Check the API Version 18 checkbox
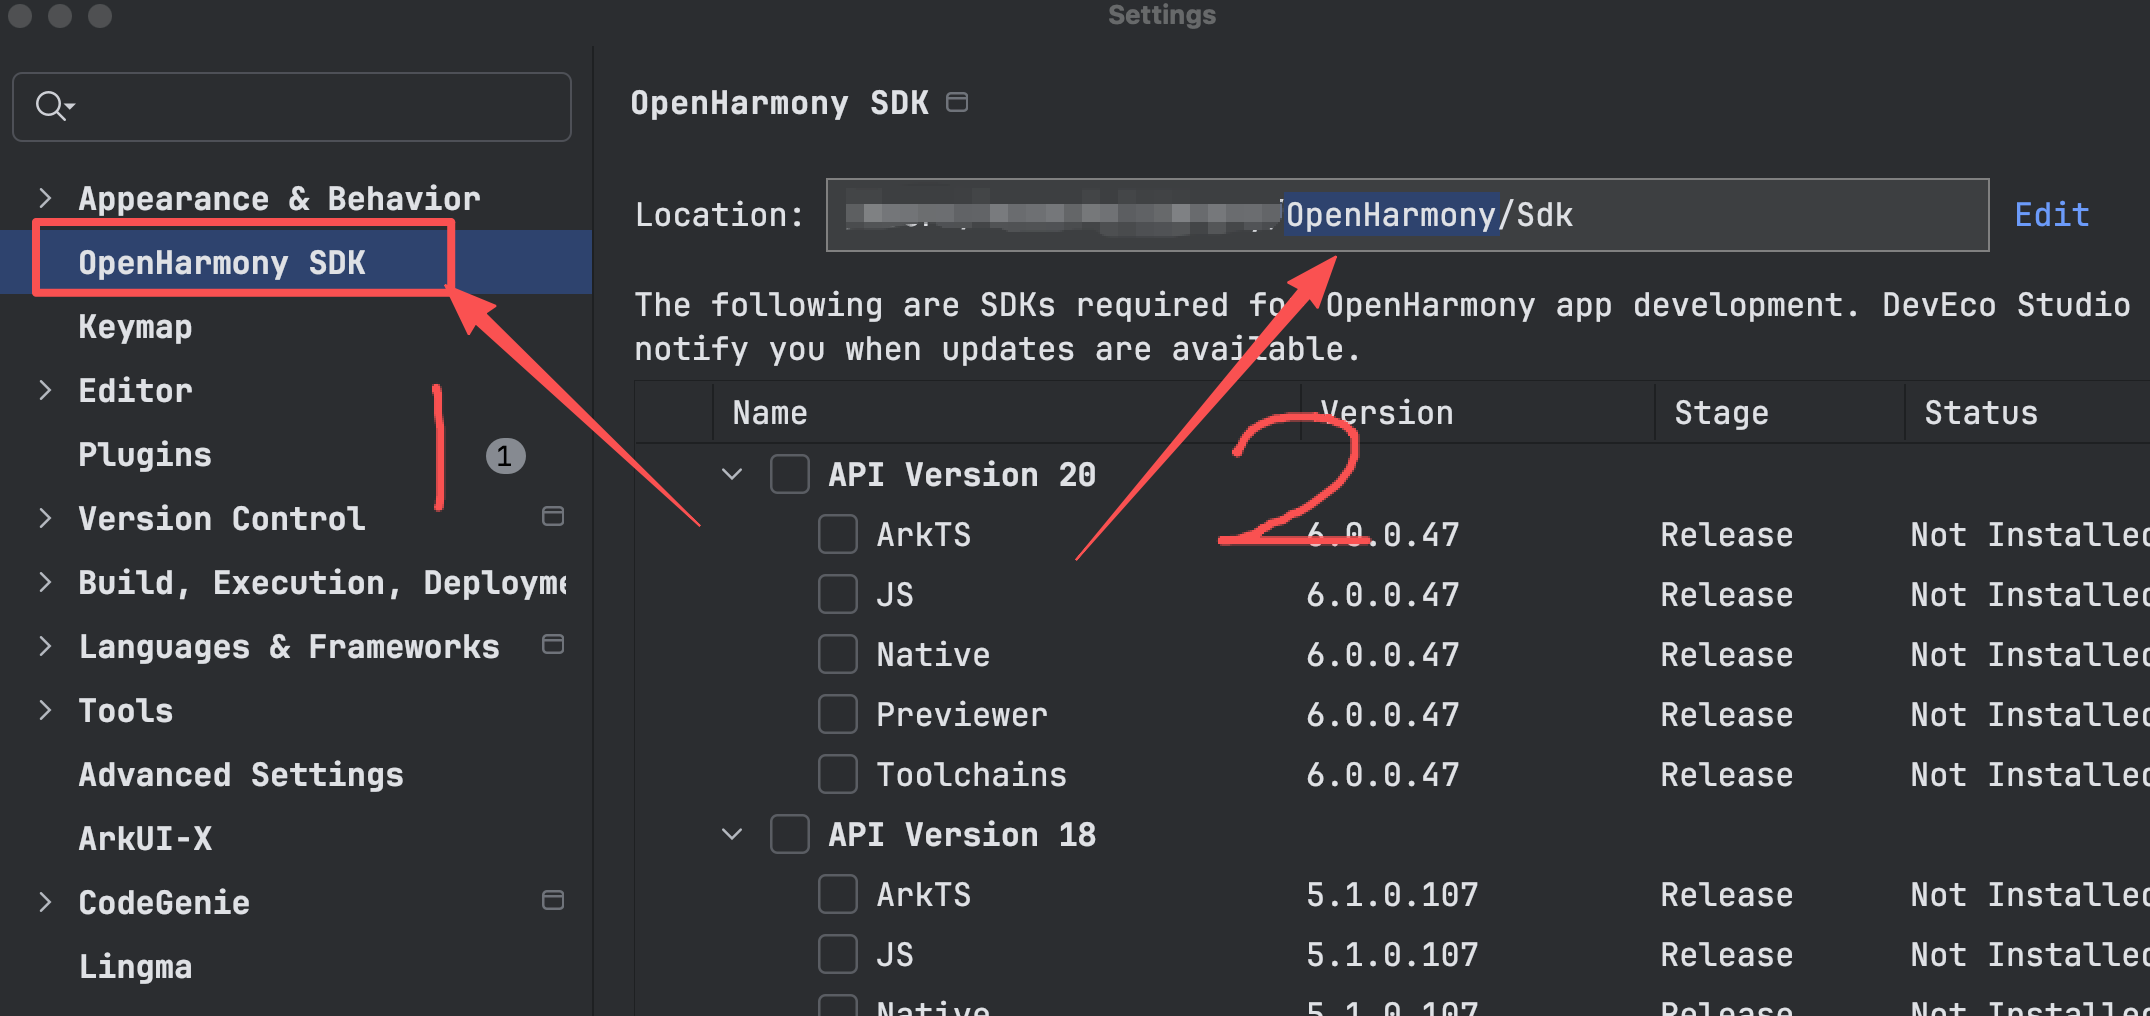 pyautogui.click(x=790, y=834)
